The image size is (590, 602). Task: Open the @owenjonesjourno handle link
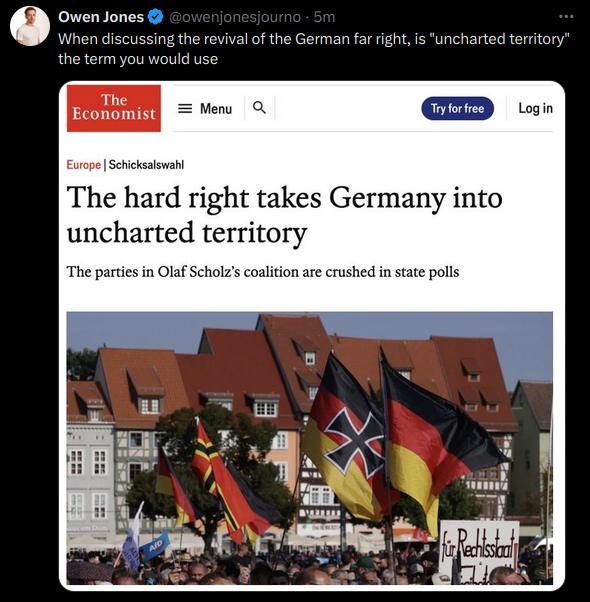click(x=235, y=17)
